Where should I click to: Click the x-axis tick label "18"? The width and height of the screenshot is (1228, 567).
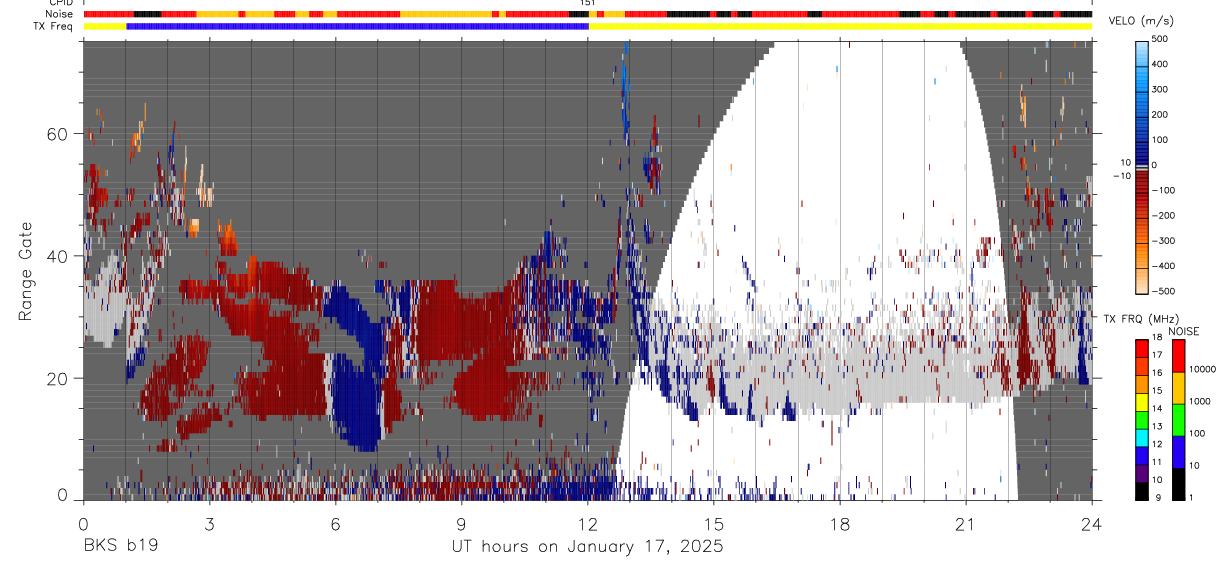(839, 524)
